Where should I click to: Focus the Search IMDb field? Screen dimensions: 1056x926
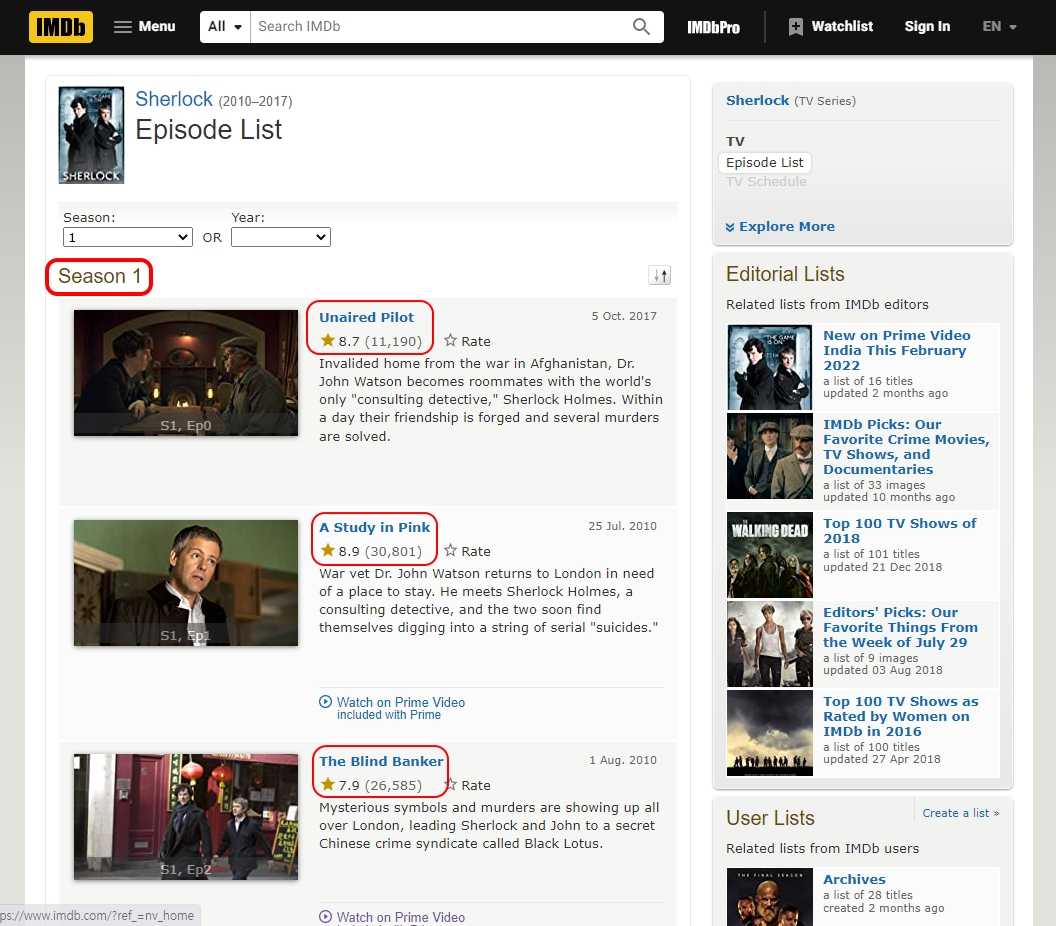pos(438,27)
